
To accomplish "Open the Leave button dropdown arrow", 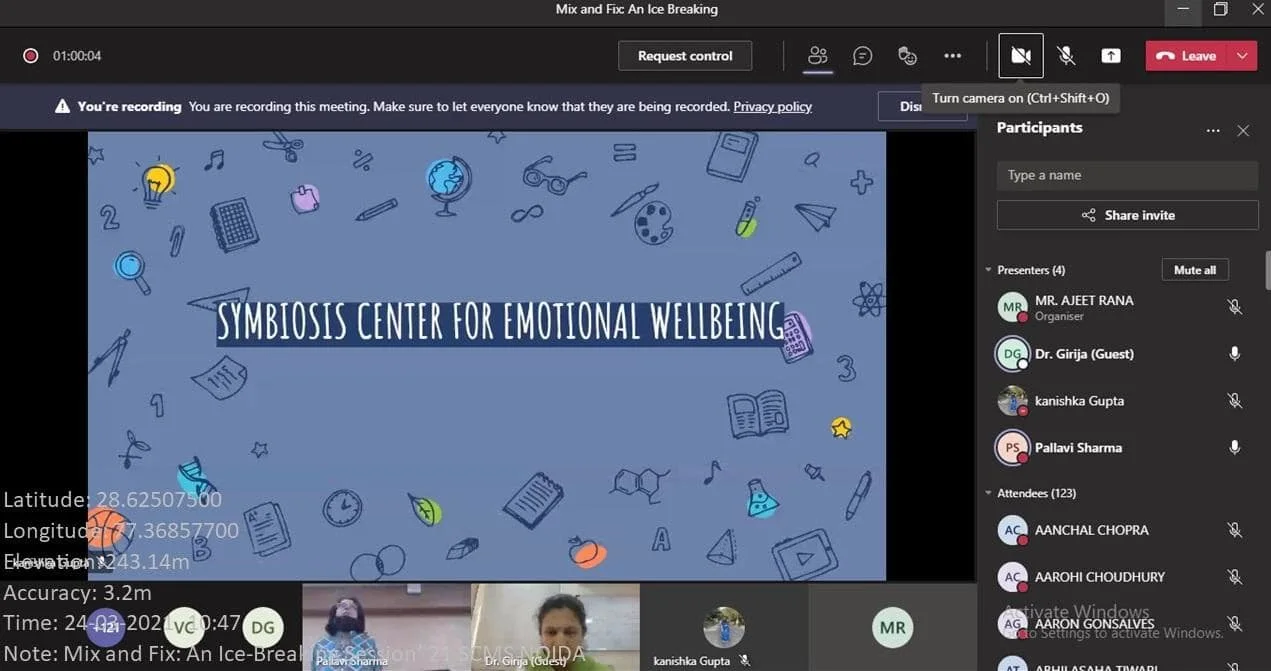I will pos(1242,56).
